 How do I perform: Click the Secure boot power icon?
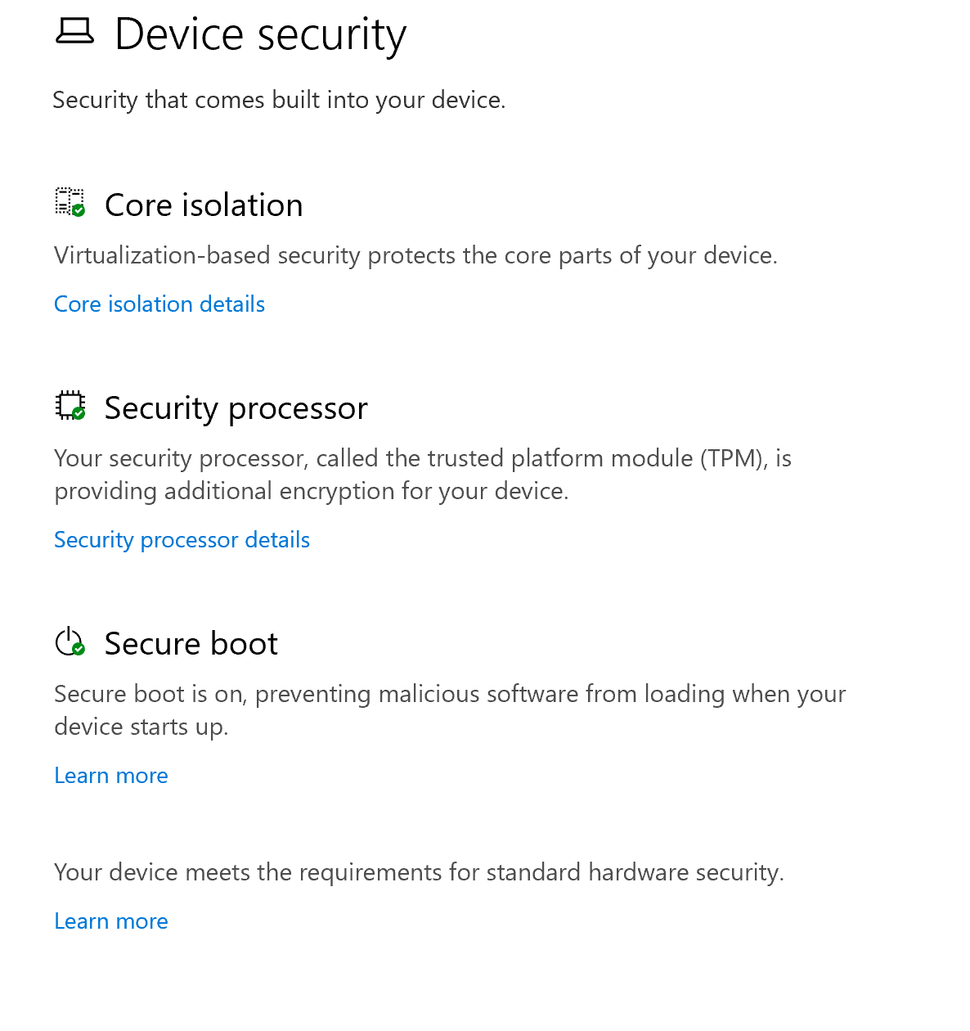click(67, 640)
